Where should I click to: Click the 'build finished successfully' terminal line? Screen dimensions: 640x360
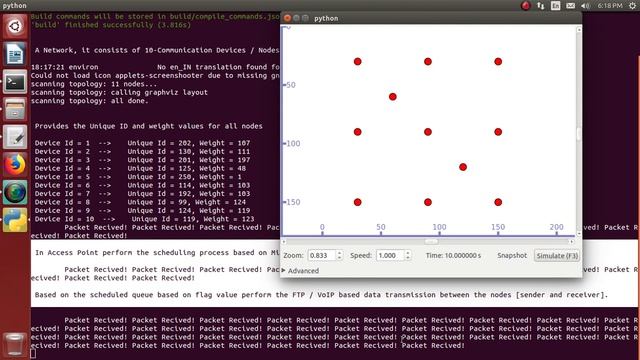pyautogui.click(x=111, y=25)
